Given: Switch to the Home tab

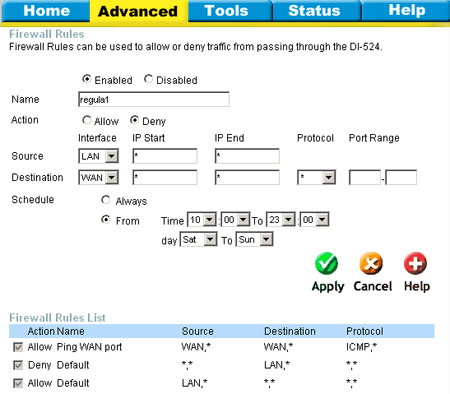Looking at the screenshot, I should pyautogui.click(x=46, y=11).
